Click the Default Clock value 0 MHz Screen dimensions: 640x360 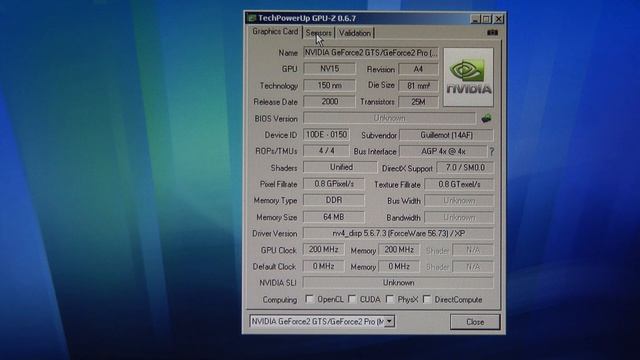coord(323,267)
